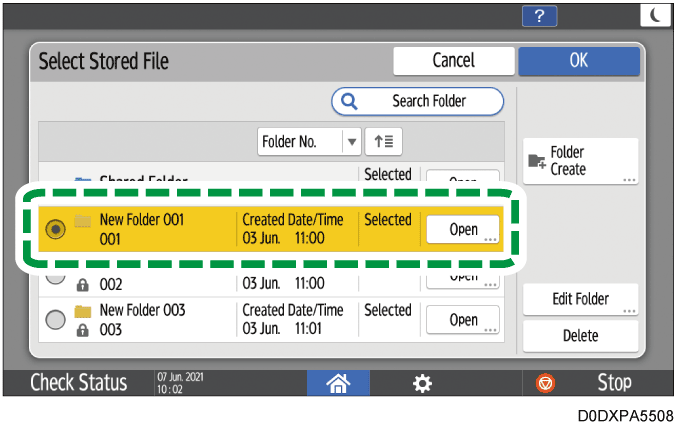Click Cancel in Select Stored File

tap(453, 61)
